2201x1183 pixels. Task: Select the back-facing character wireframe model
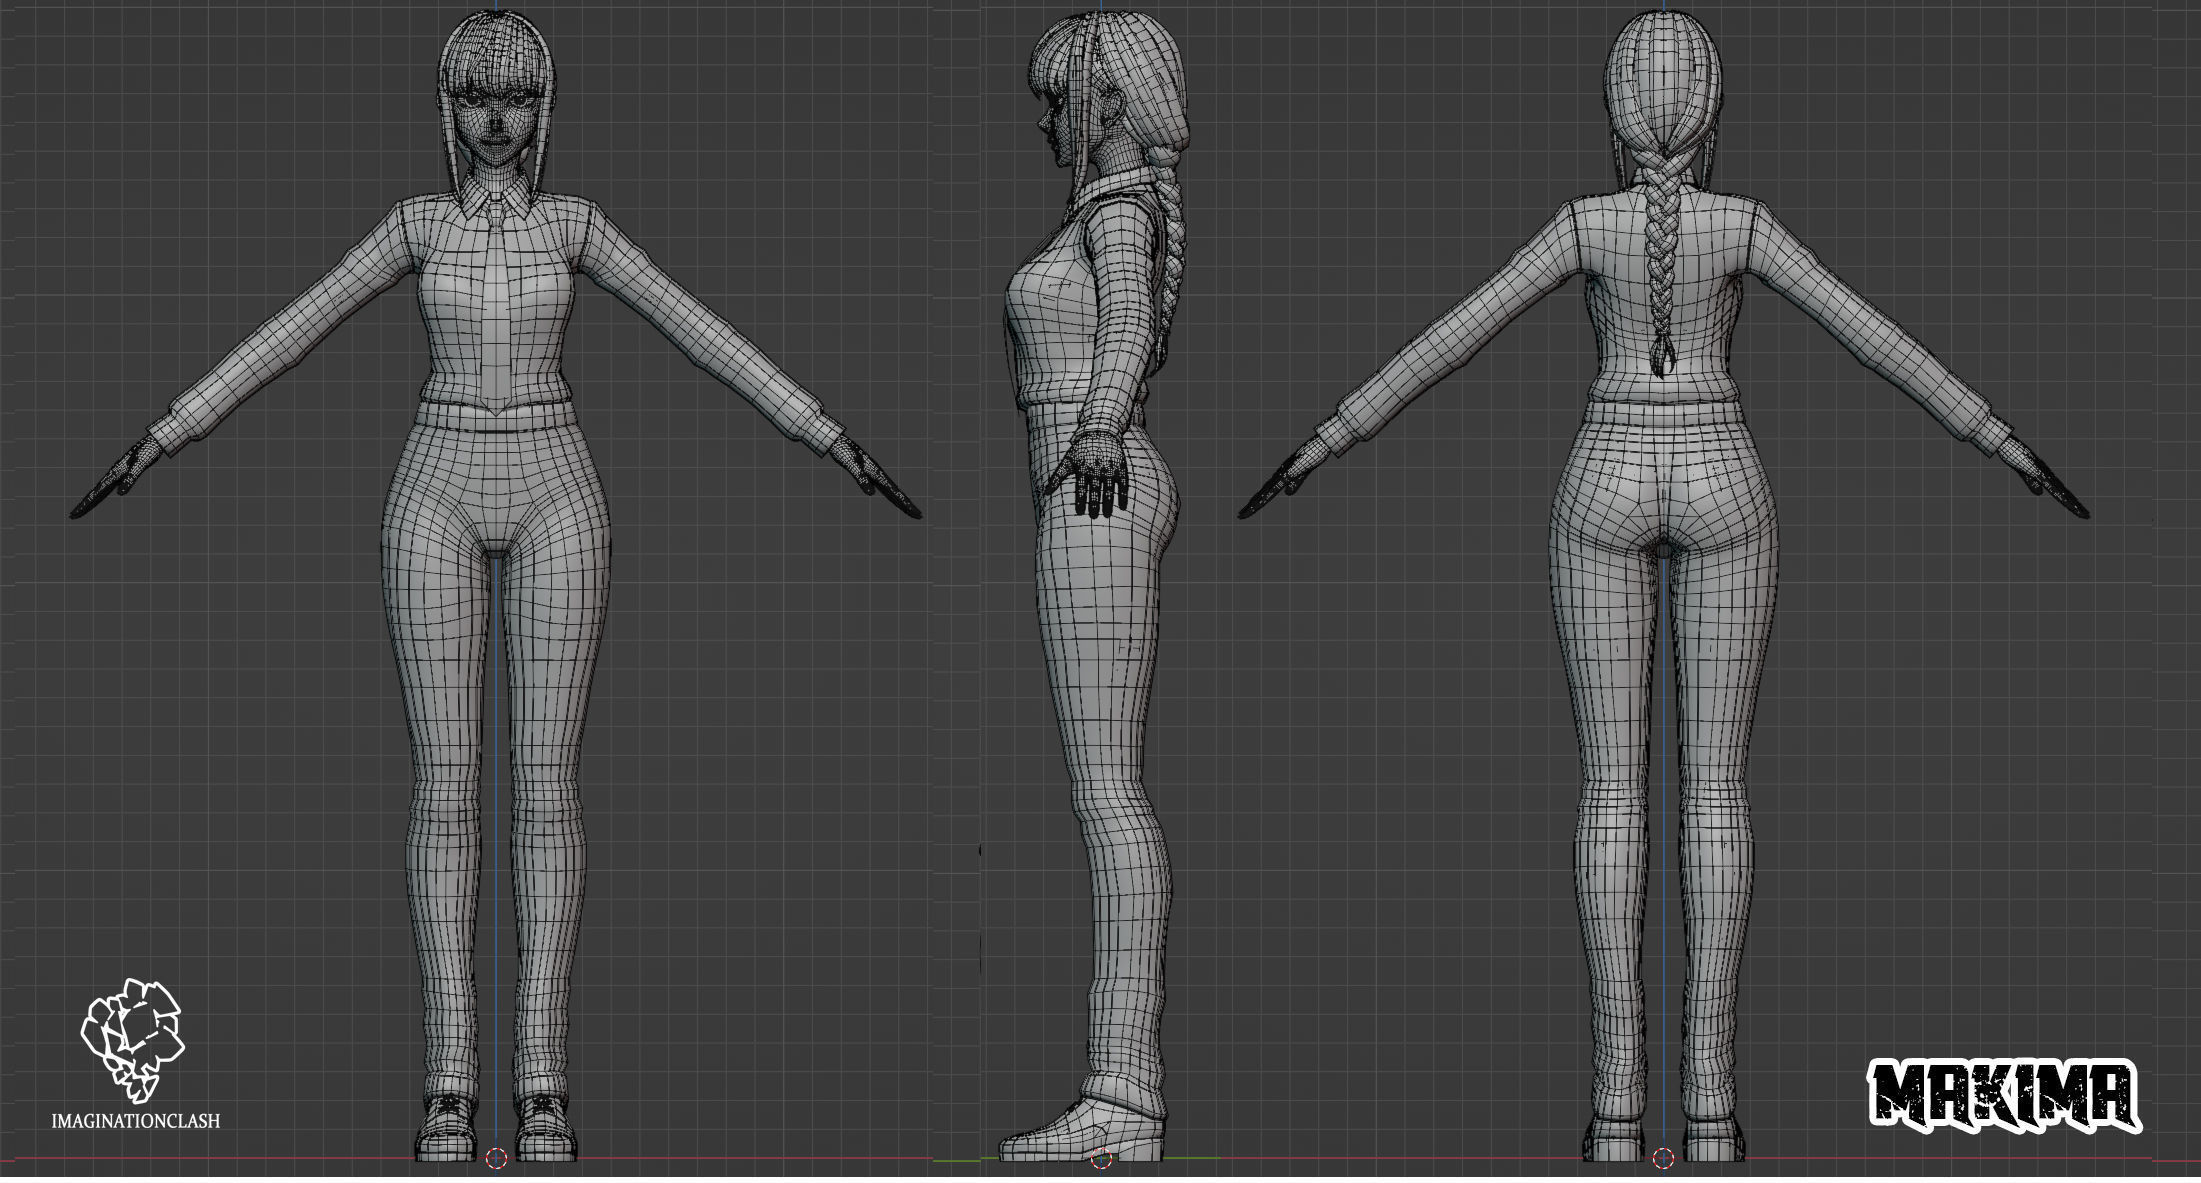coord(1663,587)
